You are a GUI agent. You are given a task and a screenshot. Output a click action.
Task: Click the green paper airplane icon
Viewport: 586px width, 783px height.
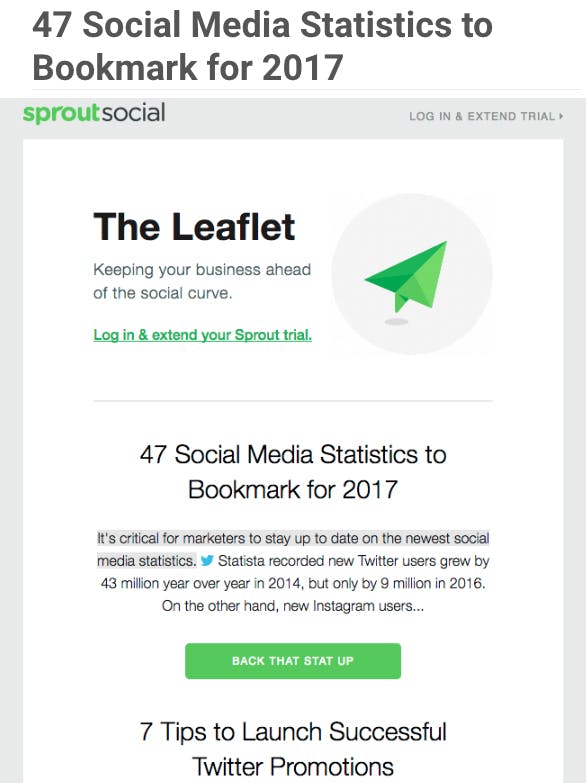[406, 277]
